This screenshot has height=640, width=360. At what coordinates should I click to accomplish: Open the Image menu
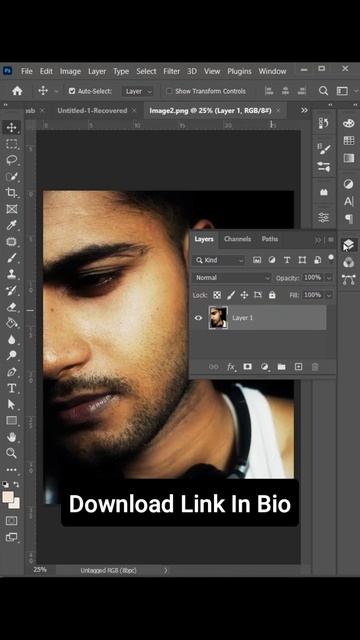click(70, 71)
